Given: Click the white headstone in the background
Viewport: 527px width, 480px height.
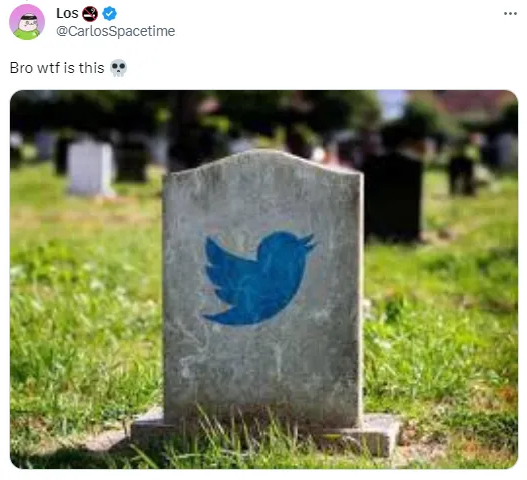Looking at the screenshot, I should (x=91, y=167).
